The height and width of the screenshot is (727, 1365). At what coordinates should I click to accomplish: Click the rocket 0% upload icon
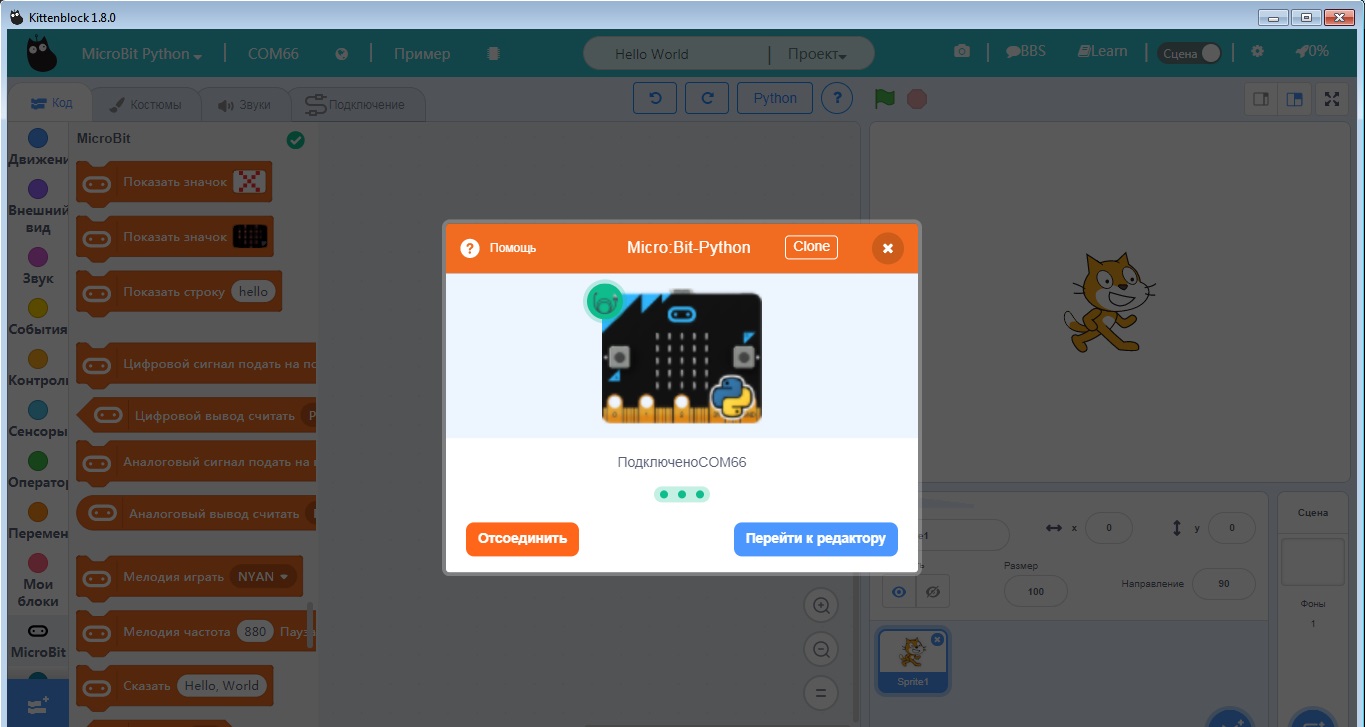point(1312,51)
